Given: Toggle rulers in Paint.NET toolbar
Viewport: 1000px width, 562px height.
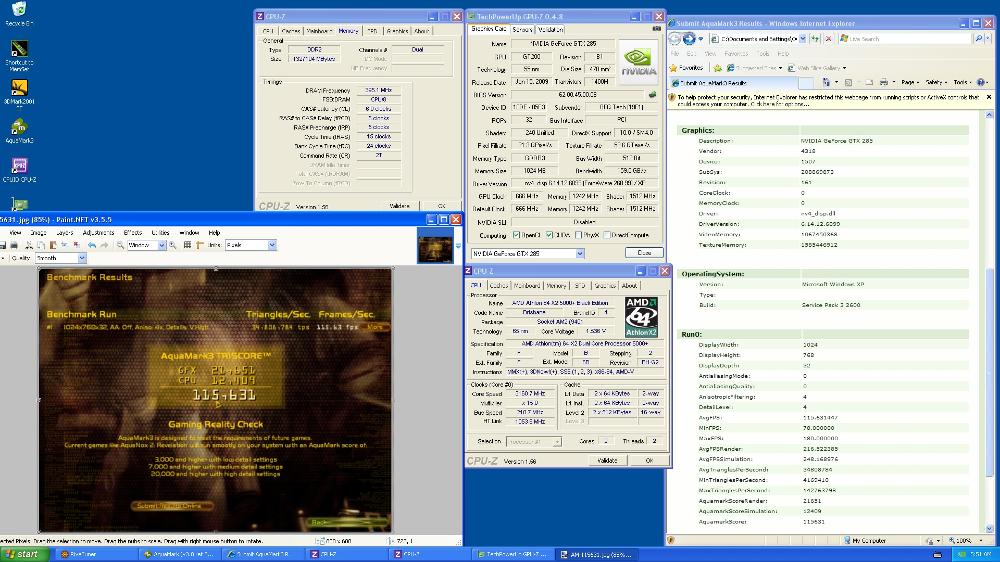Looking at the screenshot, I should (199, 245).
